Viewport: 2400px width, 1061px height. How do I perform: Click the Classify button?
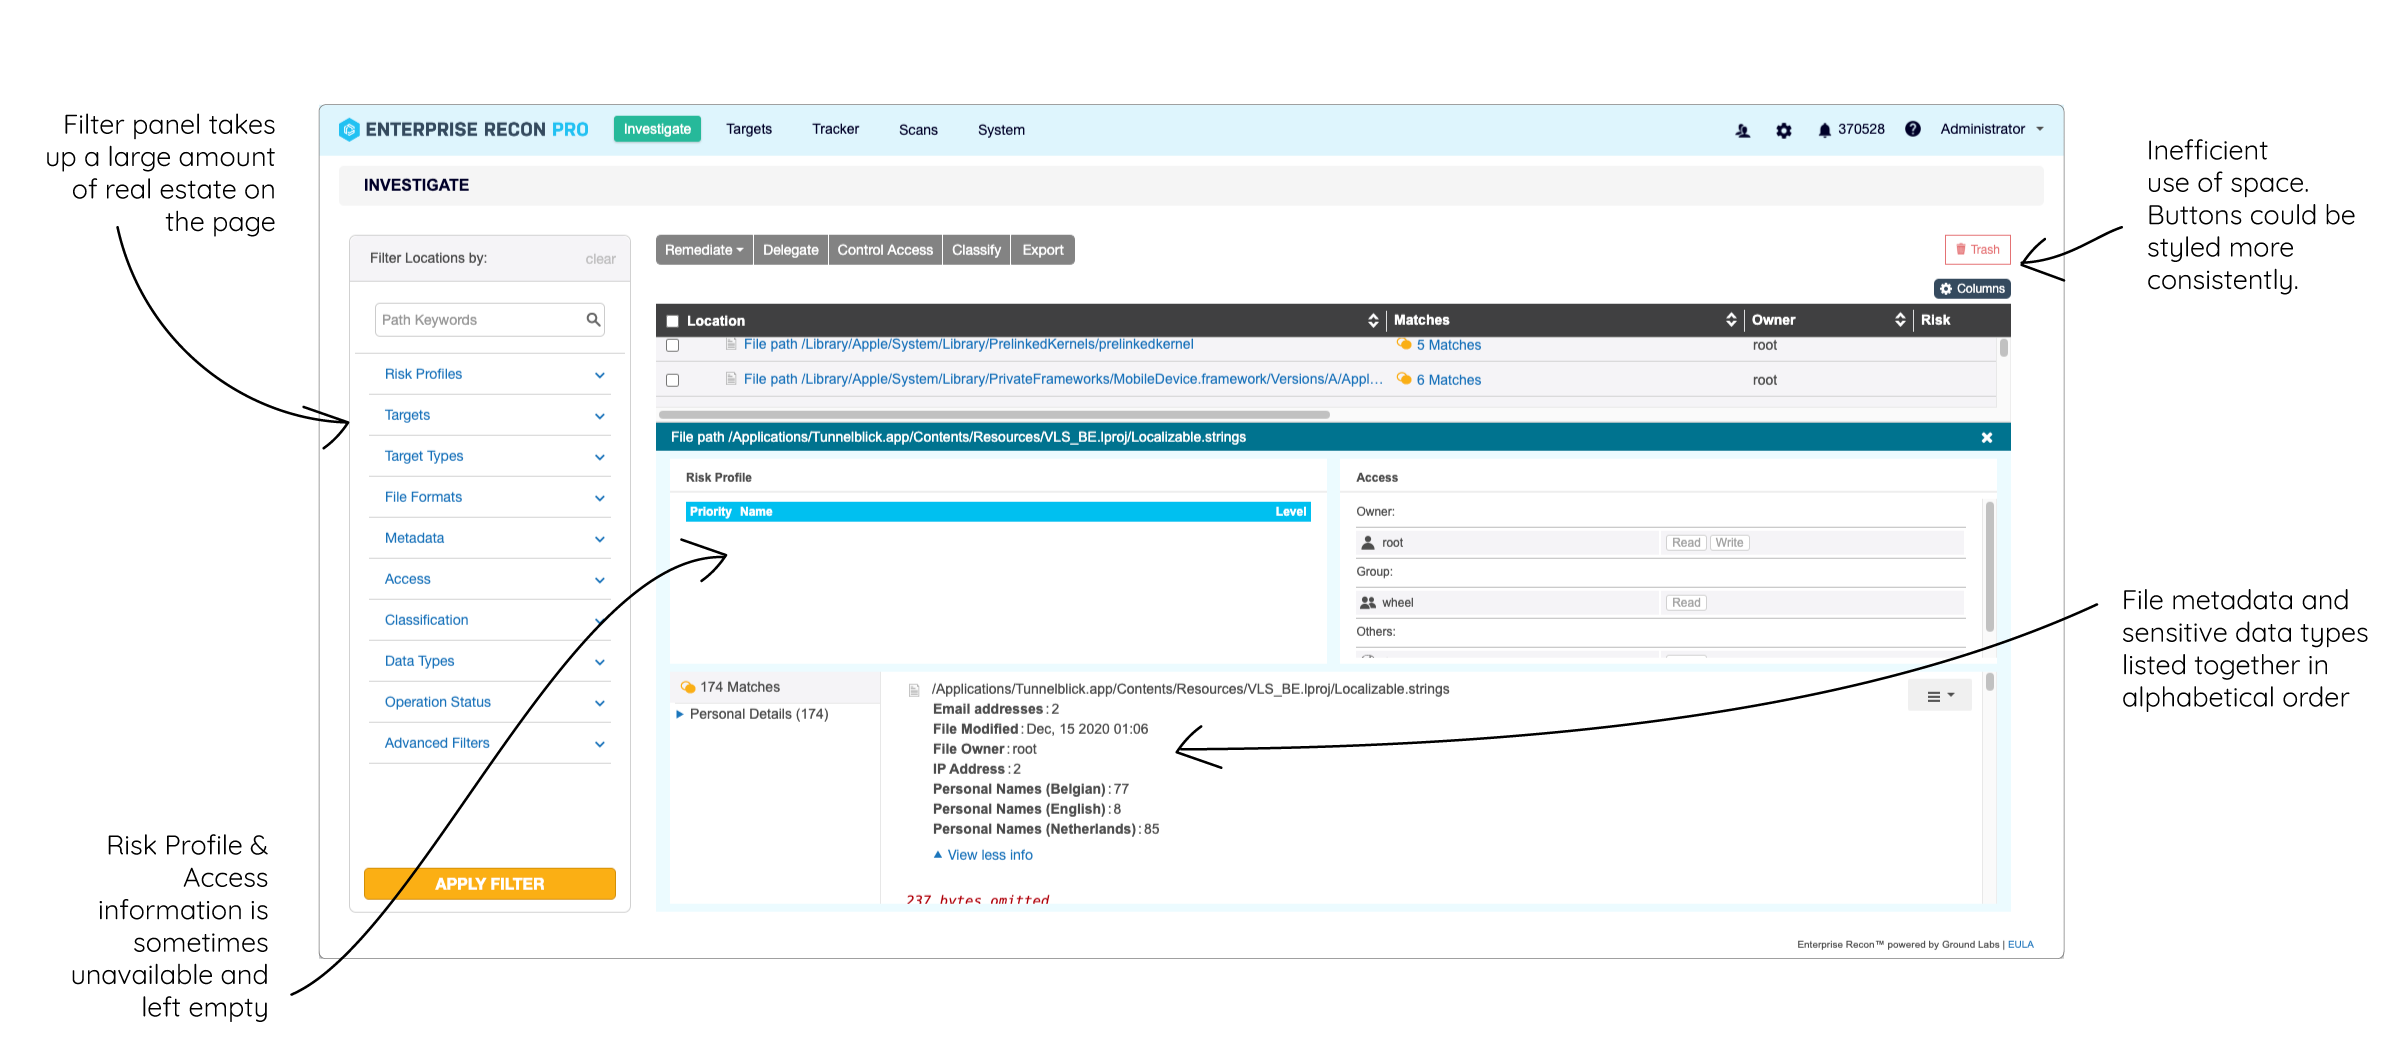976,250
